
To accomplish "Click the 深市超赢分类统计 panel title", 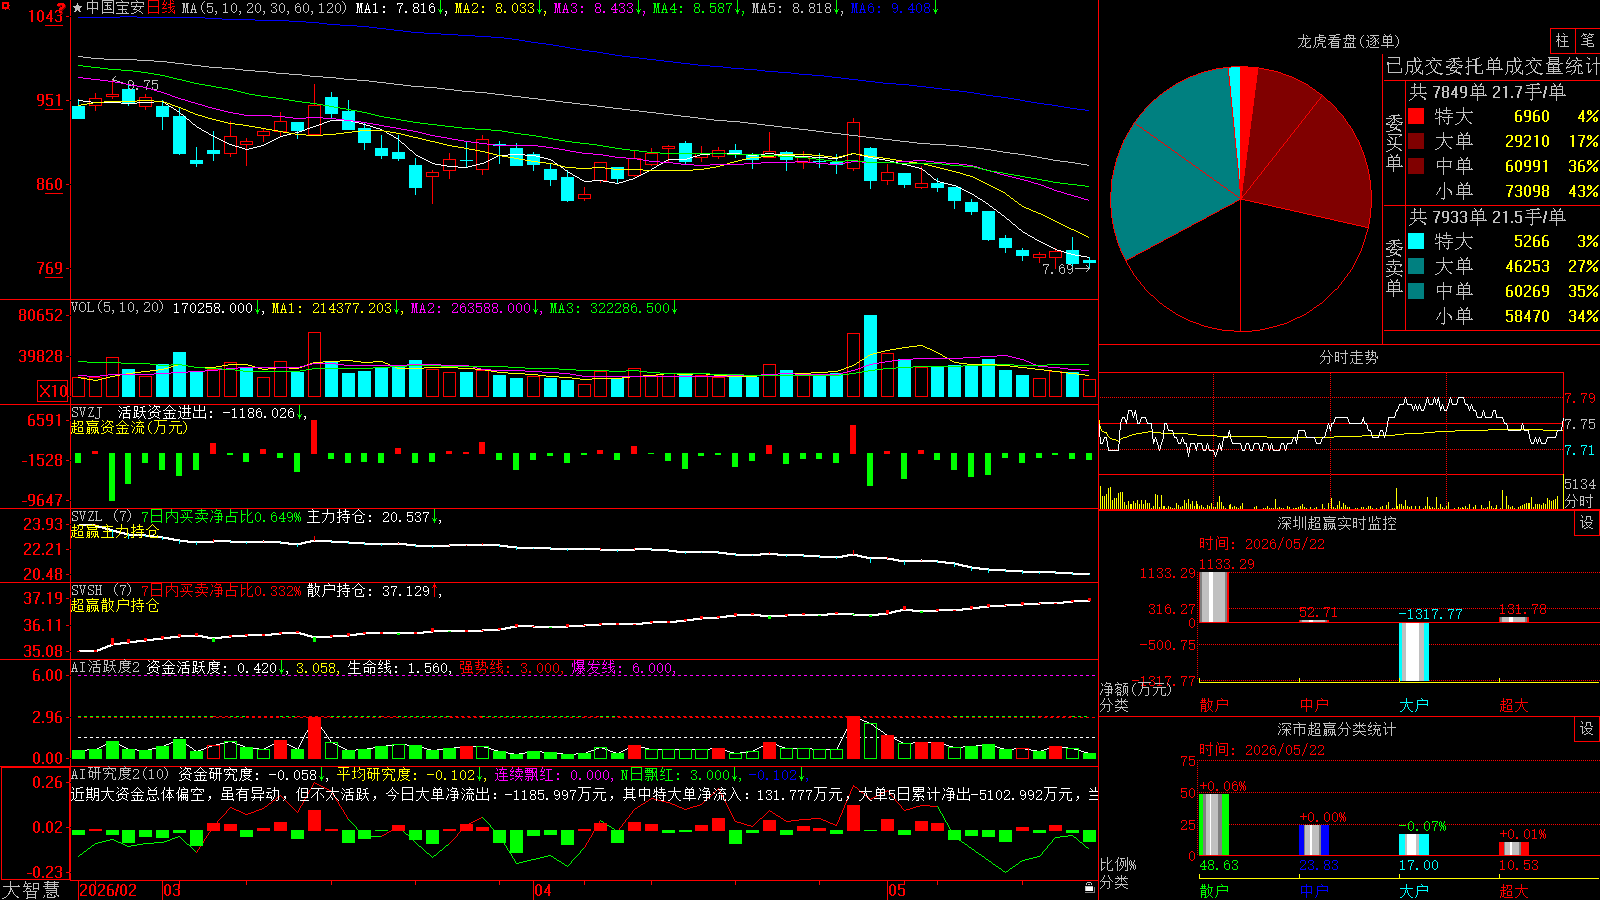I will point(1336,729).
